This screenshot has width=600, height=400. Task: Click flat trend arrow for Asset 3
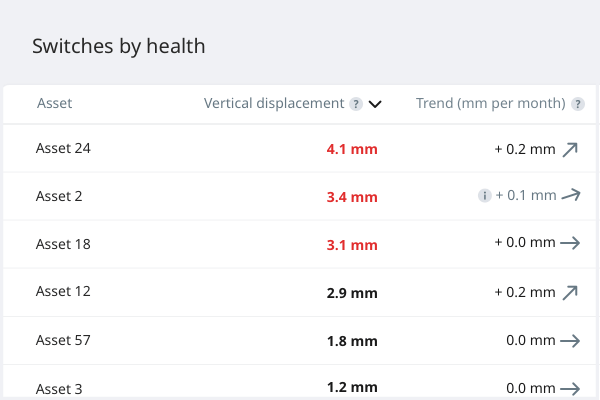[x=570, y=388]
